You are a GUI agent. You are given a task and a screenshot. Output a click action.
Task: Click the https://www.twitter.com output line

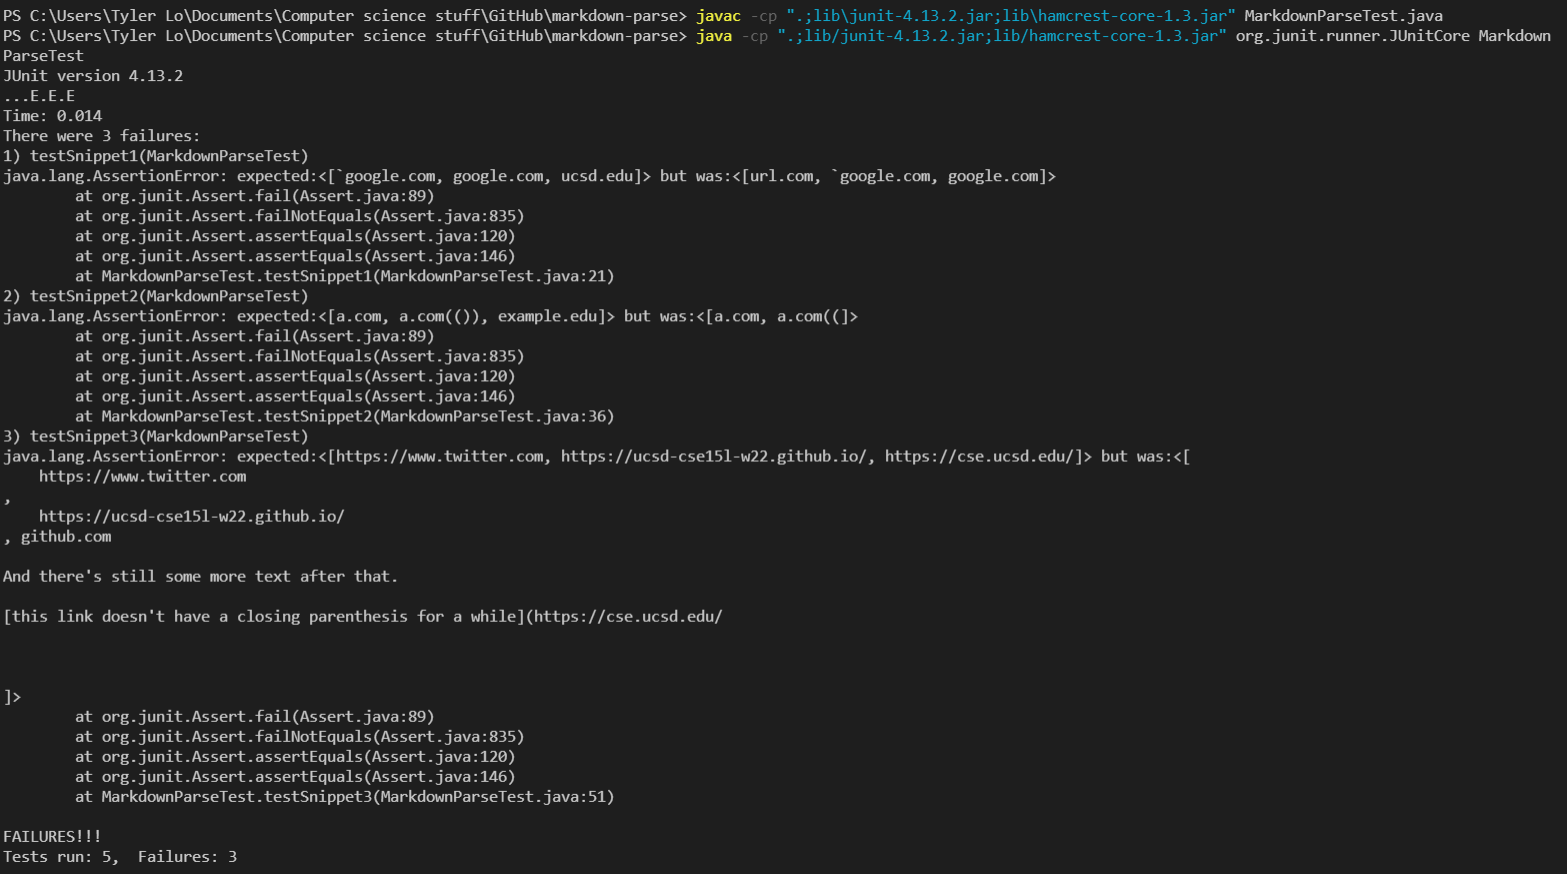pyautogui.click(x=143, y=476)
